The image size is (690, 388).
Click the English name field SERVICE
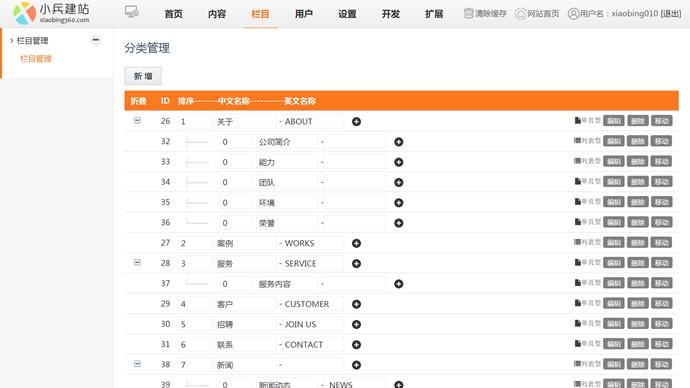pos(313,264)
